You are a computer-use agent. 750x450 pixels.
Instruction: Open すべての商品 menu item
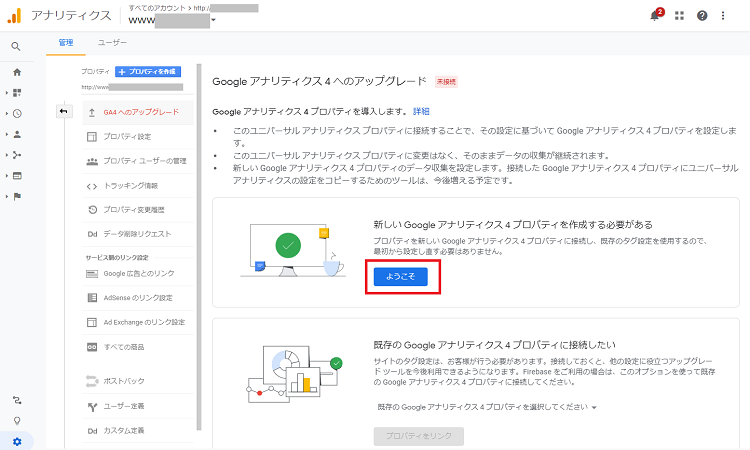click(x=138, y=347)
